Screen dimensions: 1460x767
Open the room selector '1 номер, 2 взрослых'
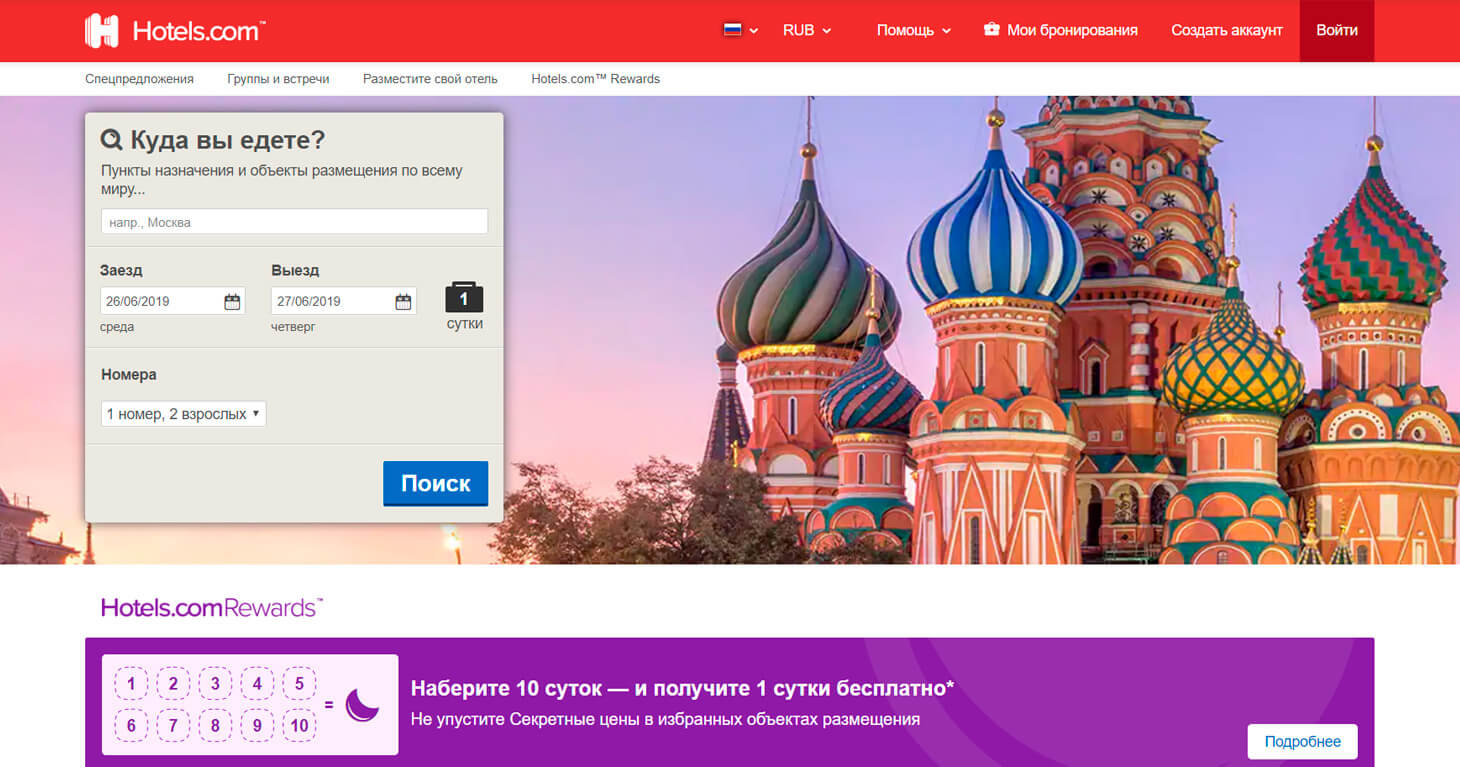pos(183,412)
